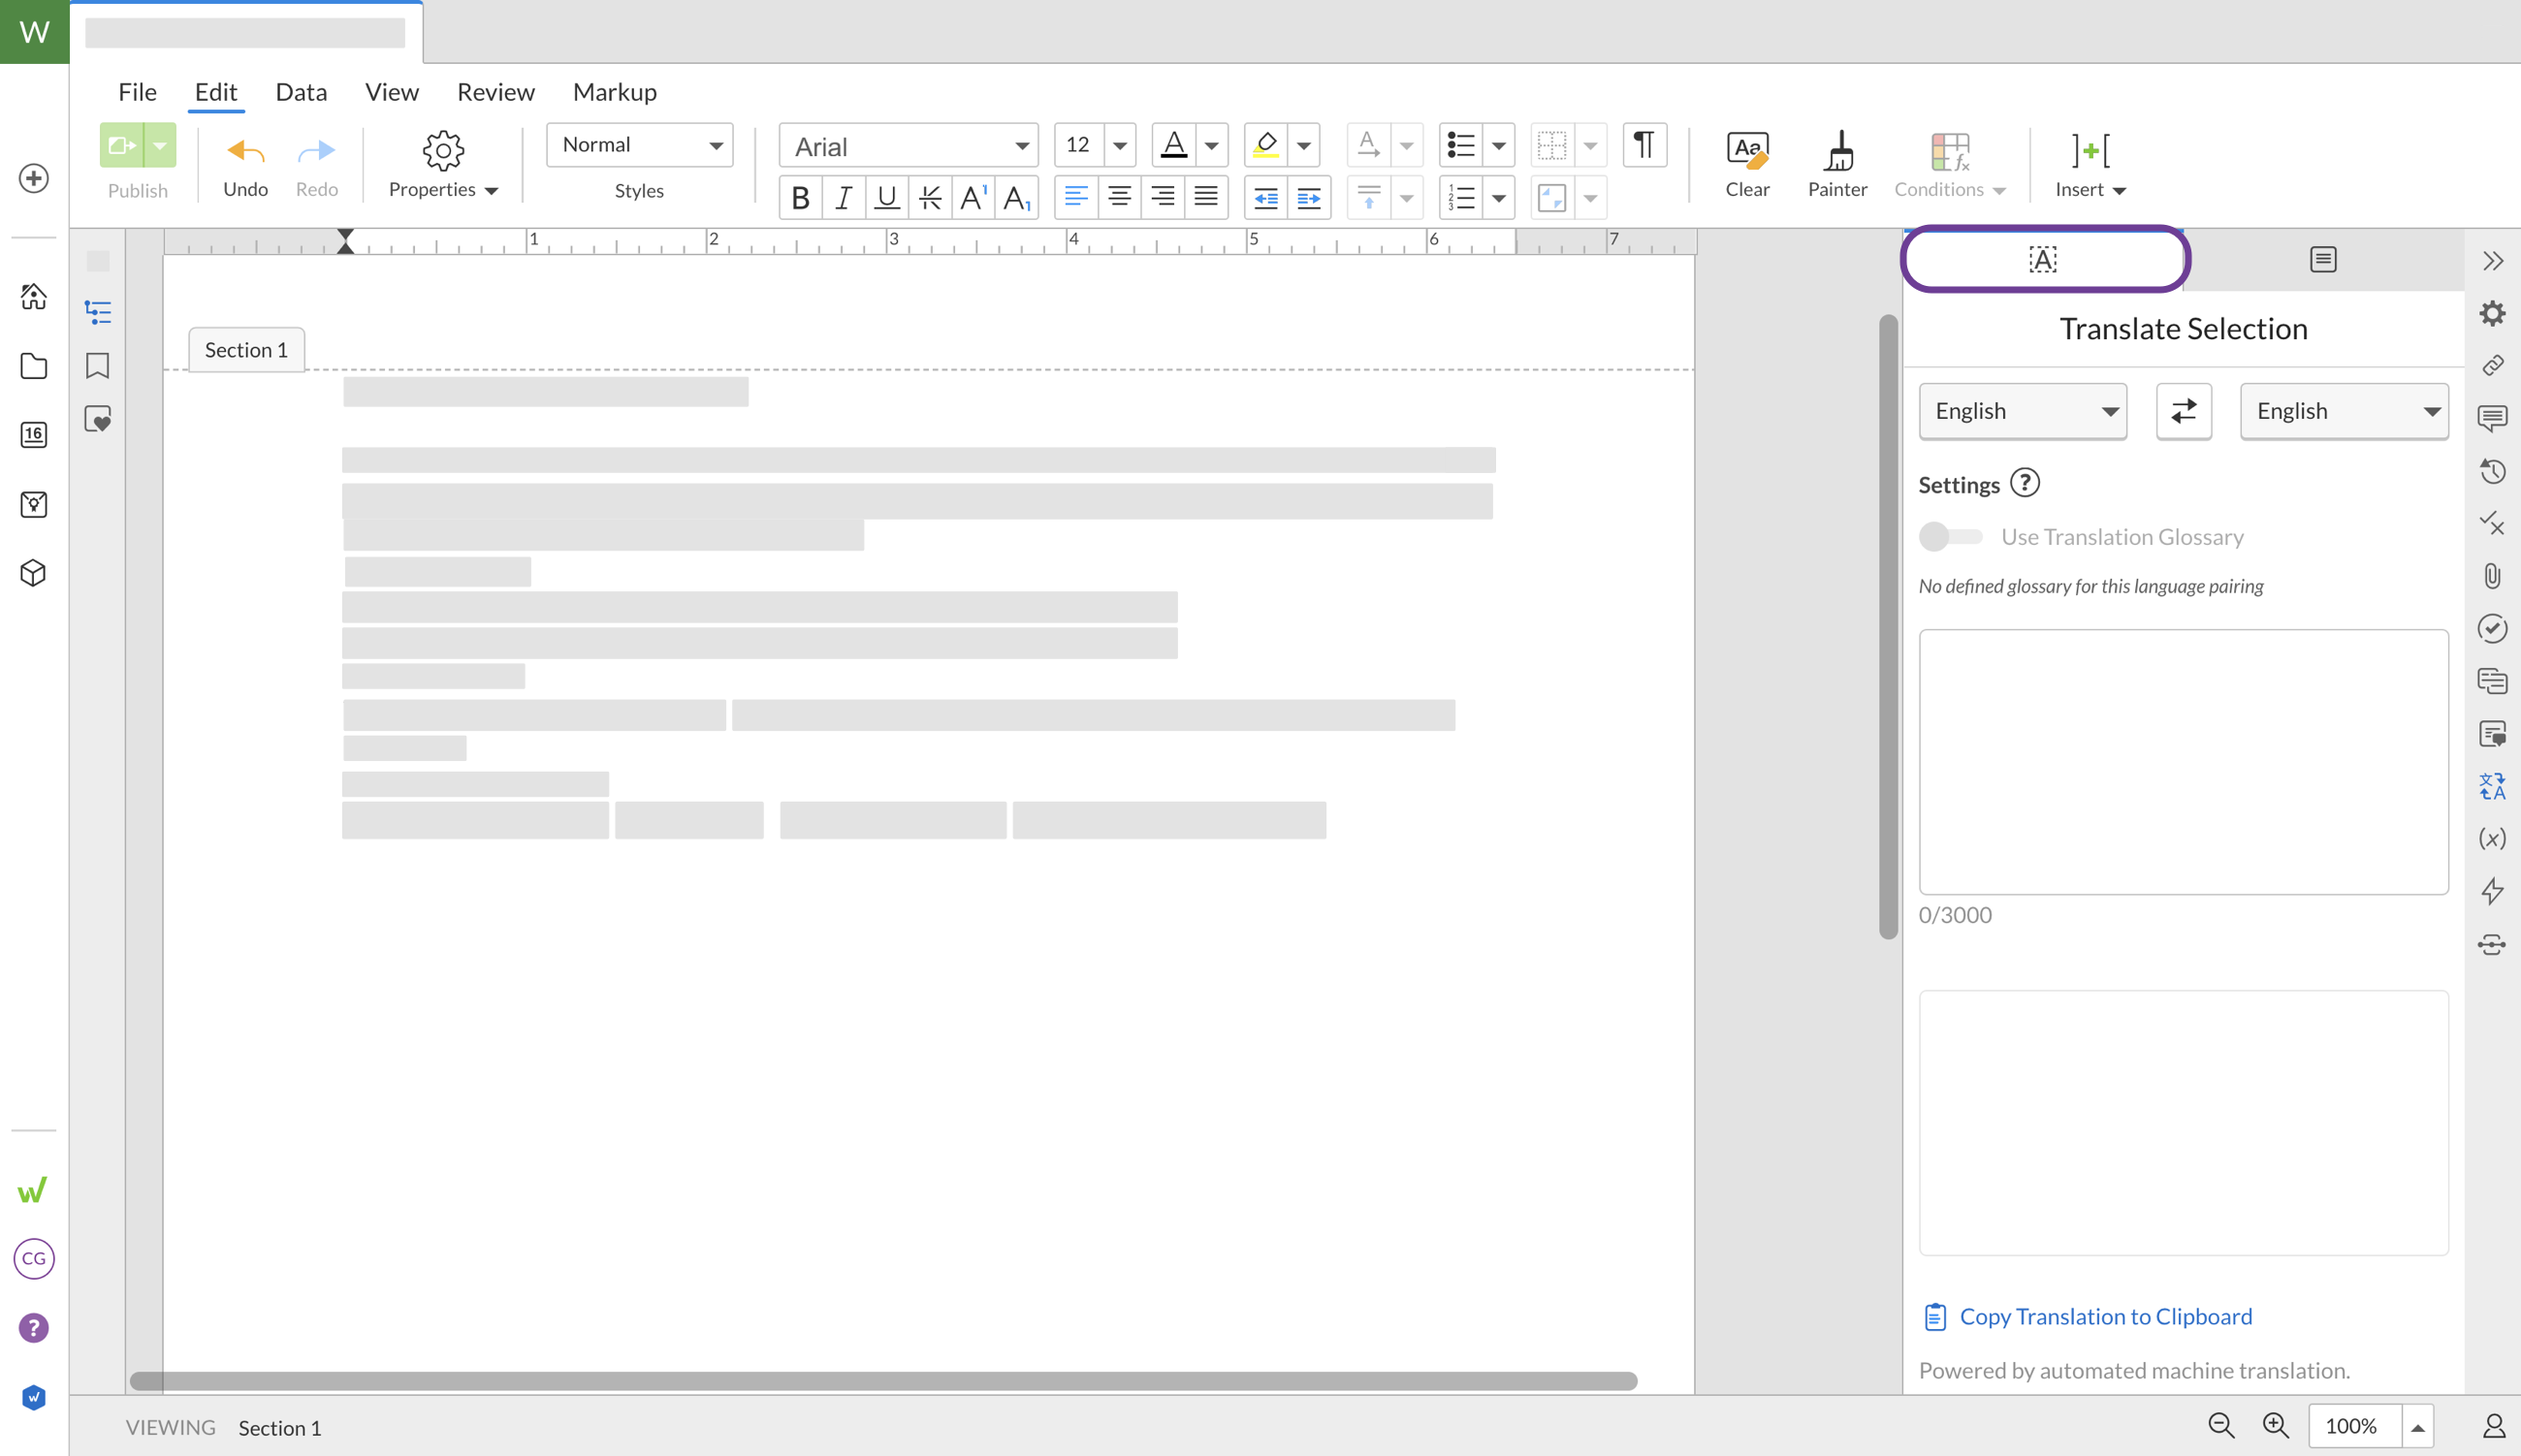The height and width of the screenshot is (1456, 2521).
Task: Click the swap languages button
Action: pyautogui.click(x=2183, y=411)
